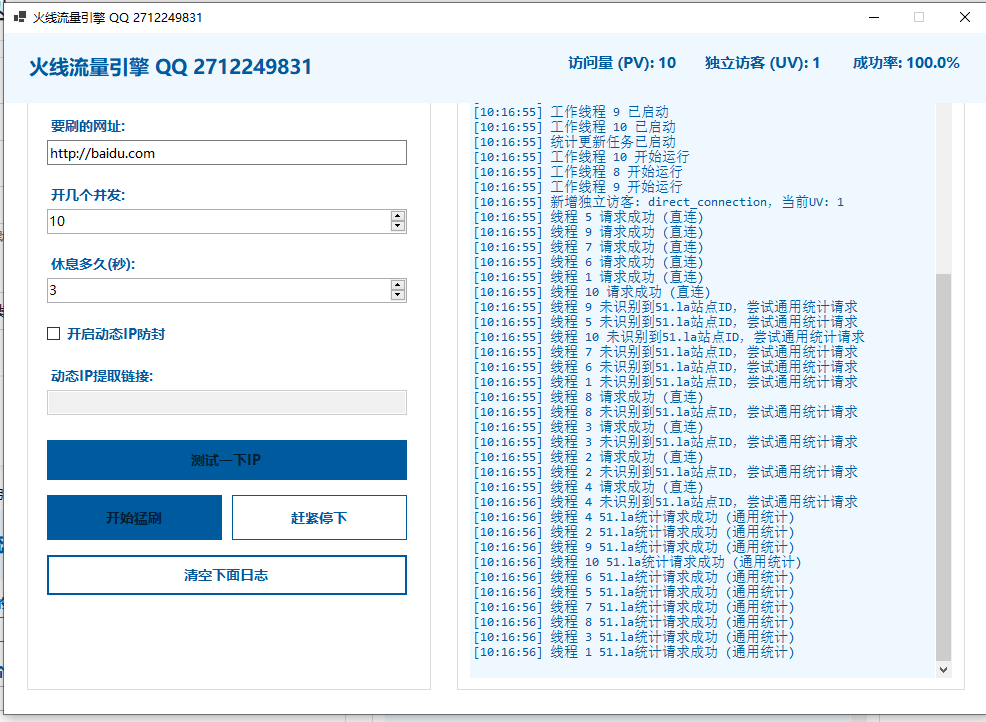Click log line 线程 10 请求成功 (直连)
The width and height of the screenshot is (986, 722).
pyautogui.click(x=592, y=292)
